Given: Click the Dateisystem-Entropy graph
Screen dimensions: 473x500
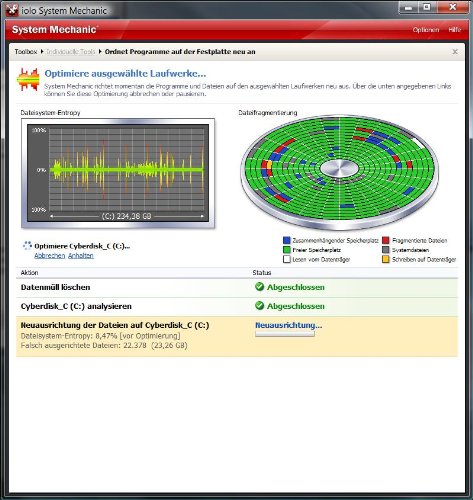Looking at the screenshot, I should coord(118,173).
